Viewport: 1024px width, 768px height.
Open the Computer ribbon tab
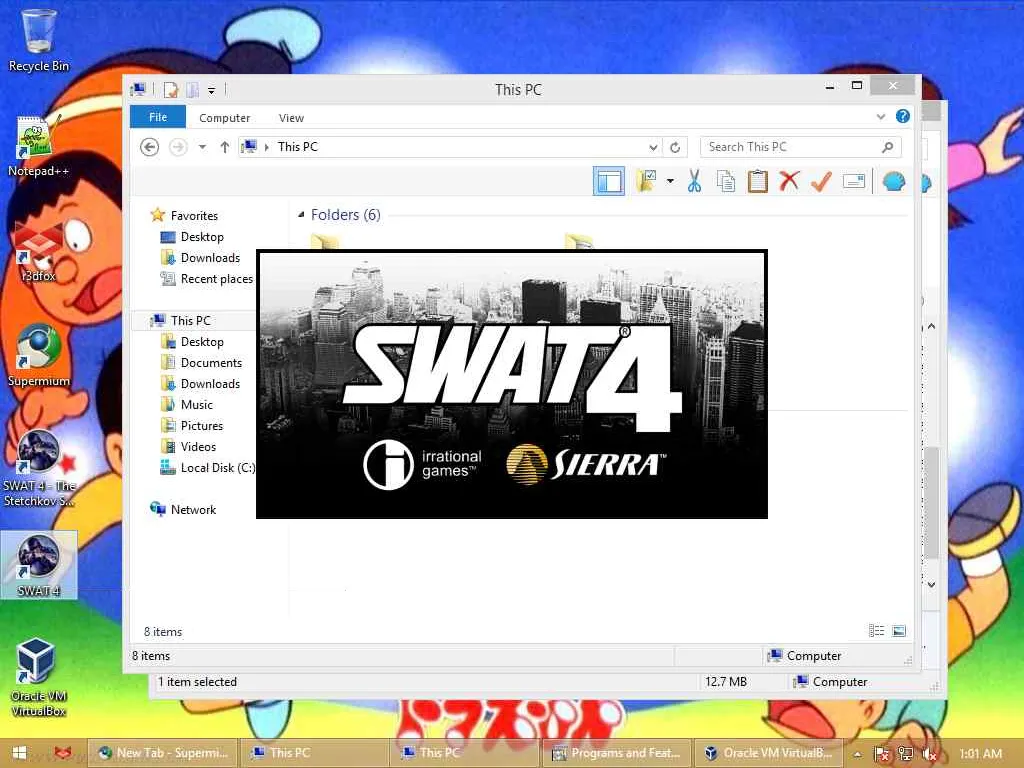pos(225,118)
